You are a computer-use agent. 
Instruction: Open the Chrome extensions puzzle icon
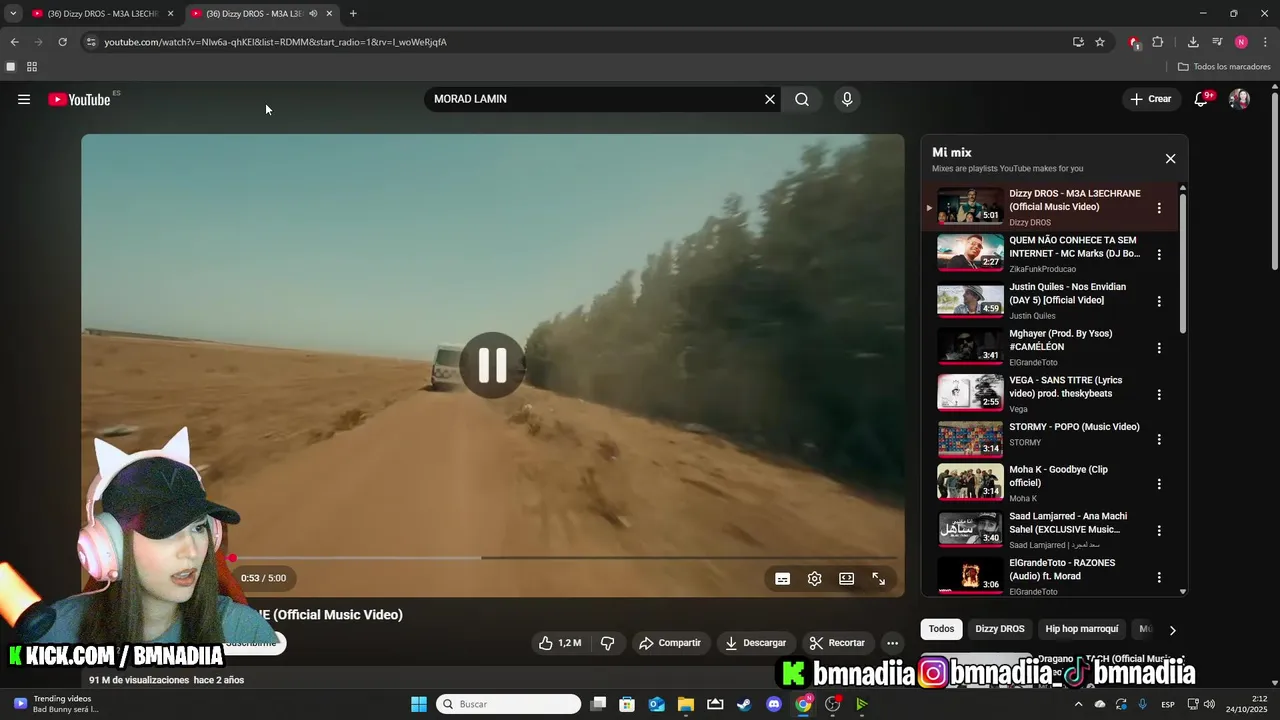[x=1158, y=42]
